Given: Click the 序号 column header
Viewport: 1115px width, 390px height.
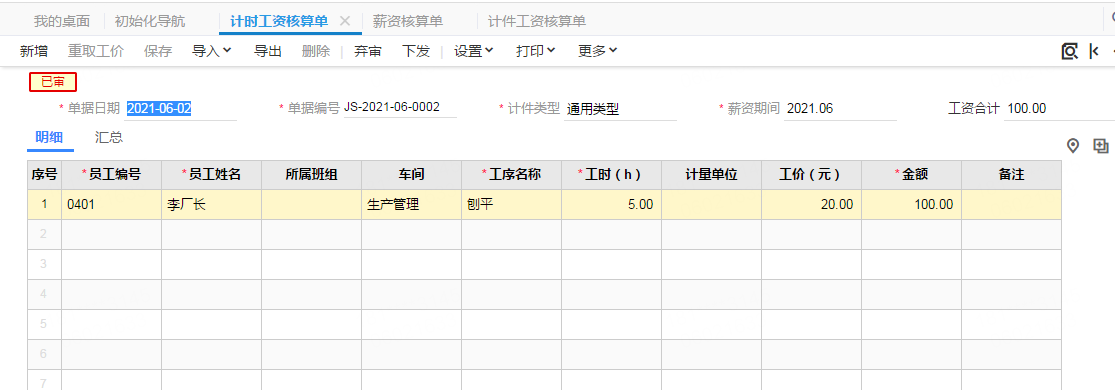Looking at the screenshot, I should tap(44, 174).
